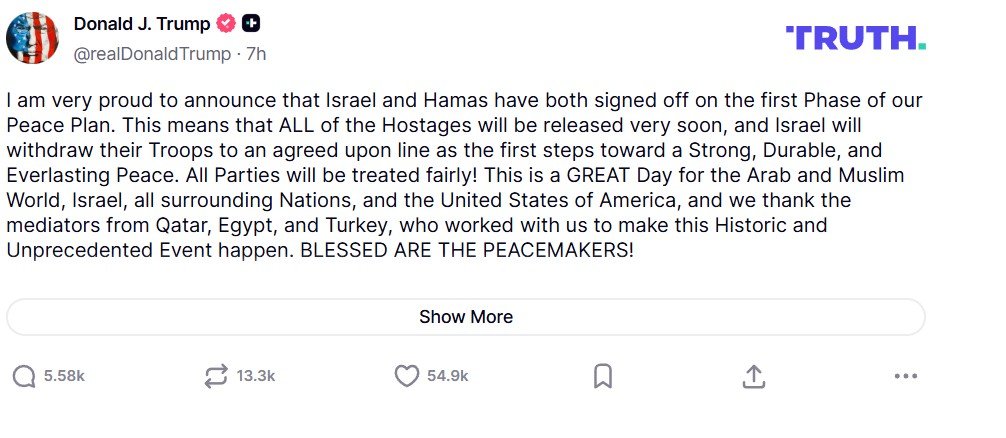ReTruth this post using the arrows icon
Viewport: 1006px width, 438px height.
pyautogui.click(x=215, y=376)
